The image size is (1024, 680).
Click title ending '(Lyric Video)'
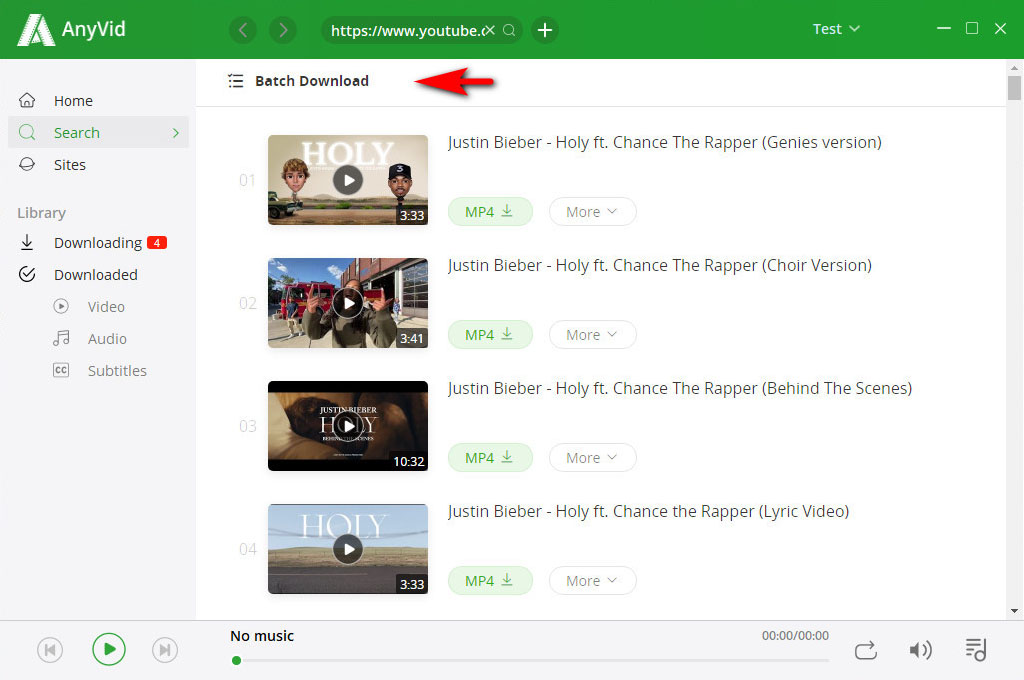pyautogui.click(x=648, y=511)
